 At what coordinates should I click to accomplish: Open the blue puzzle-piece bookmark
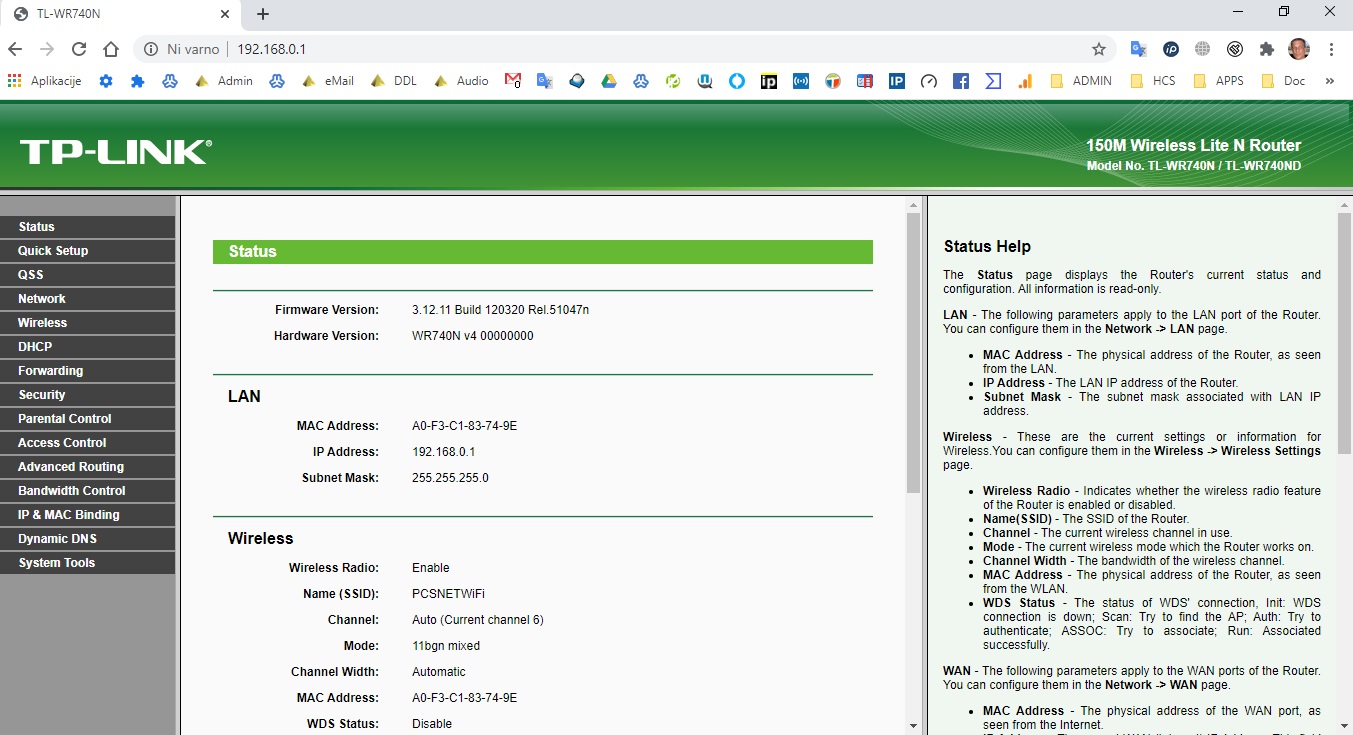click(138, 81)
